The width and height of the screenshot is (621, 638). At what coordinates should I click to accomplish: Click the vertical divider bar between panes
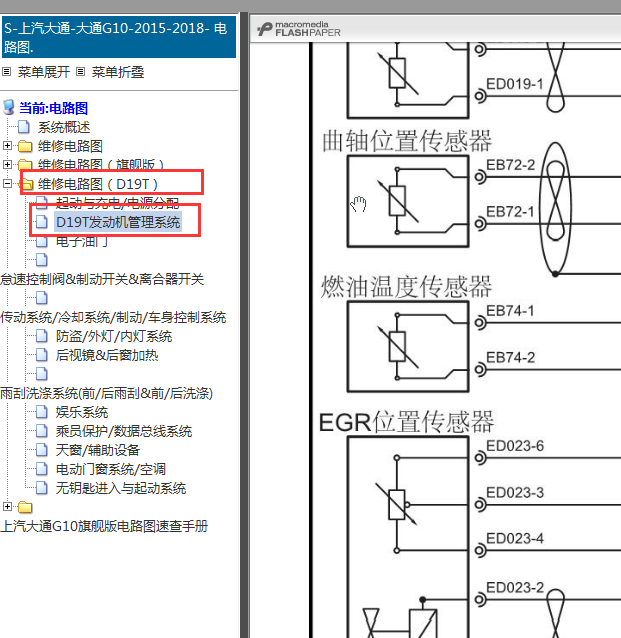click(244, 325)
